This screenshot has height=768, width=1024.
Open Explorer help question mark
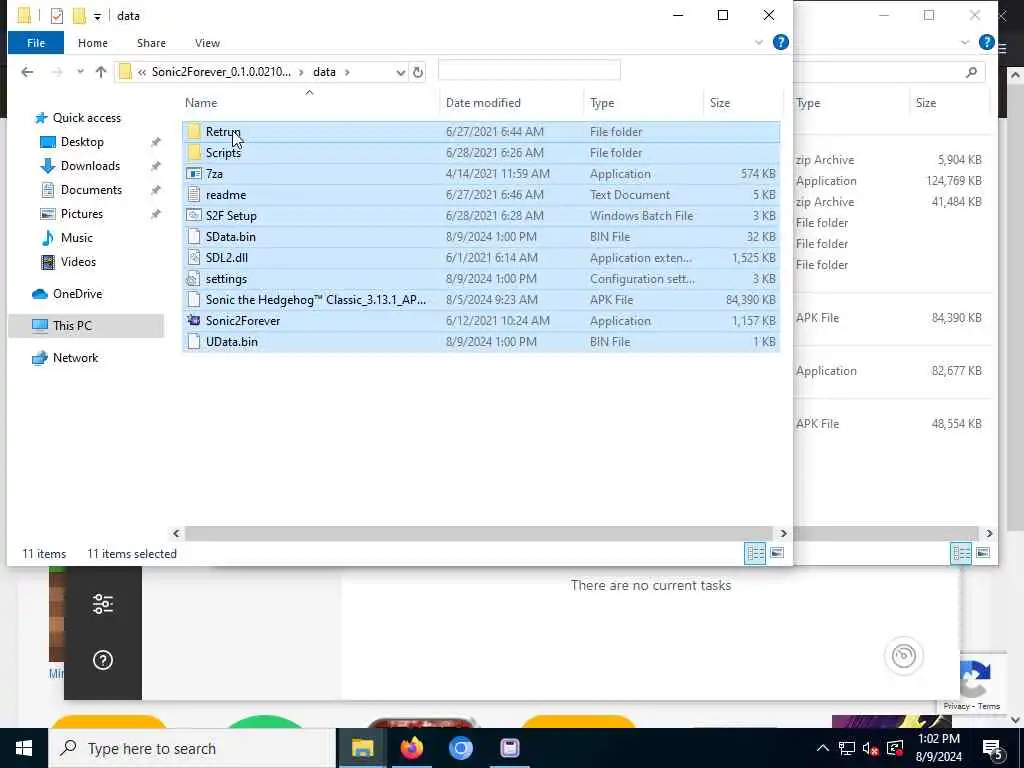coord(780,42)
